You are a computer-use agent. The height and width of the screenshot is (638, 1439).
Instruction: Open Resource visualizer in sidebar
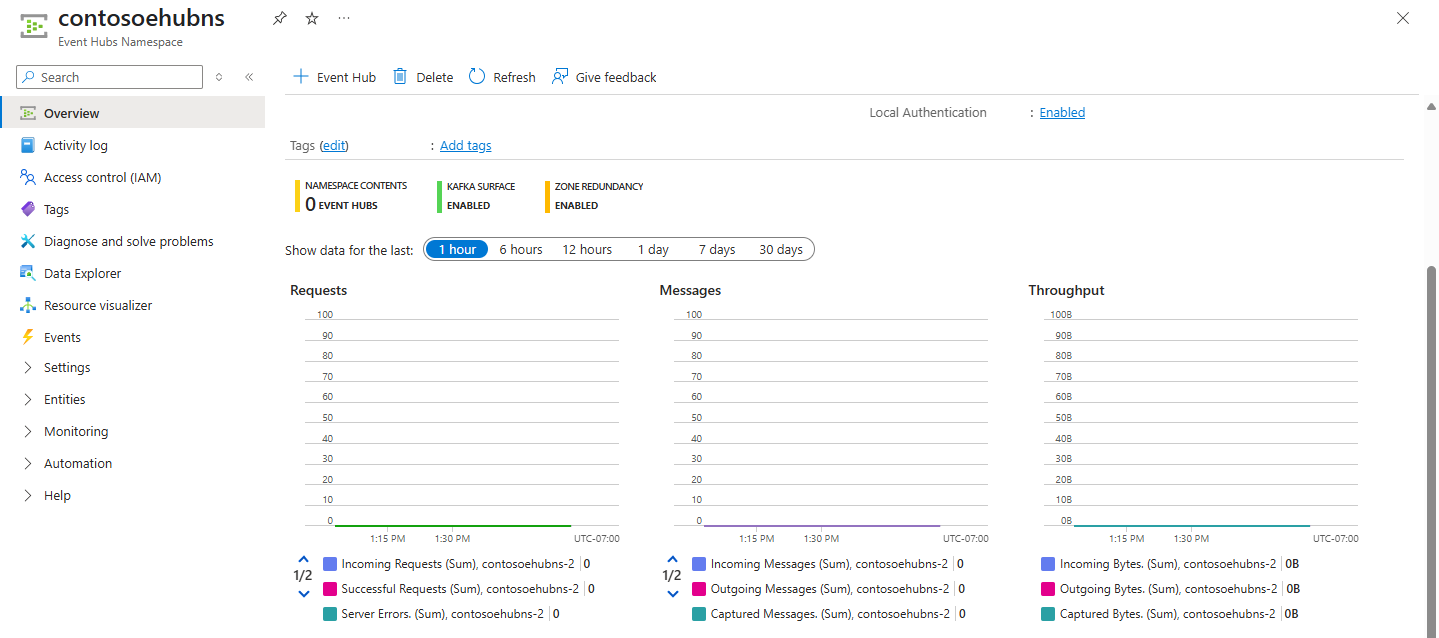click(x=98, y=305)
